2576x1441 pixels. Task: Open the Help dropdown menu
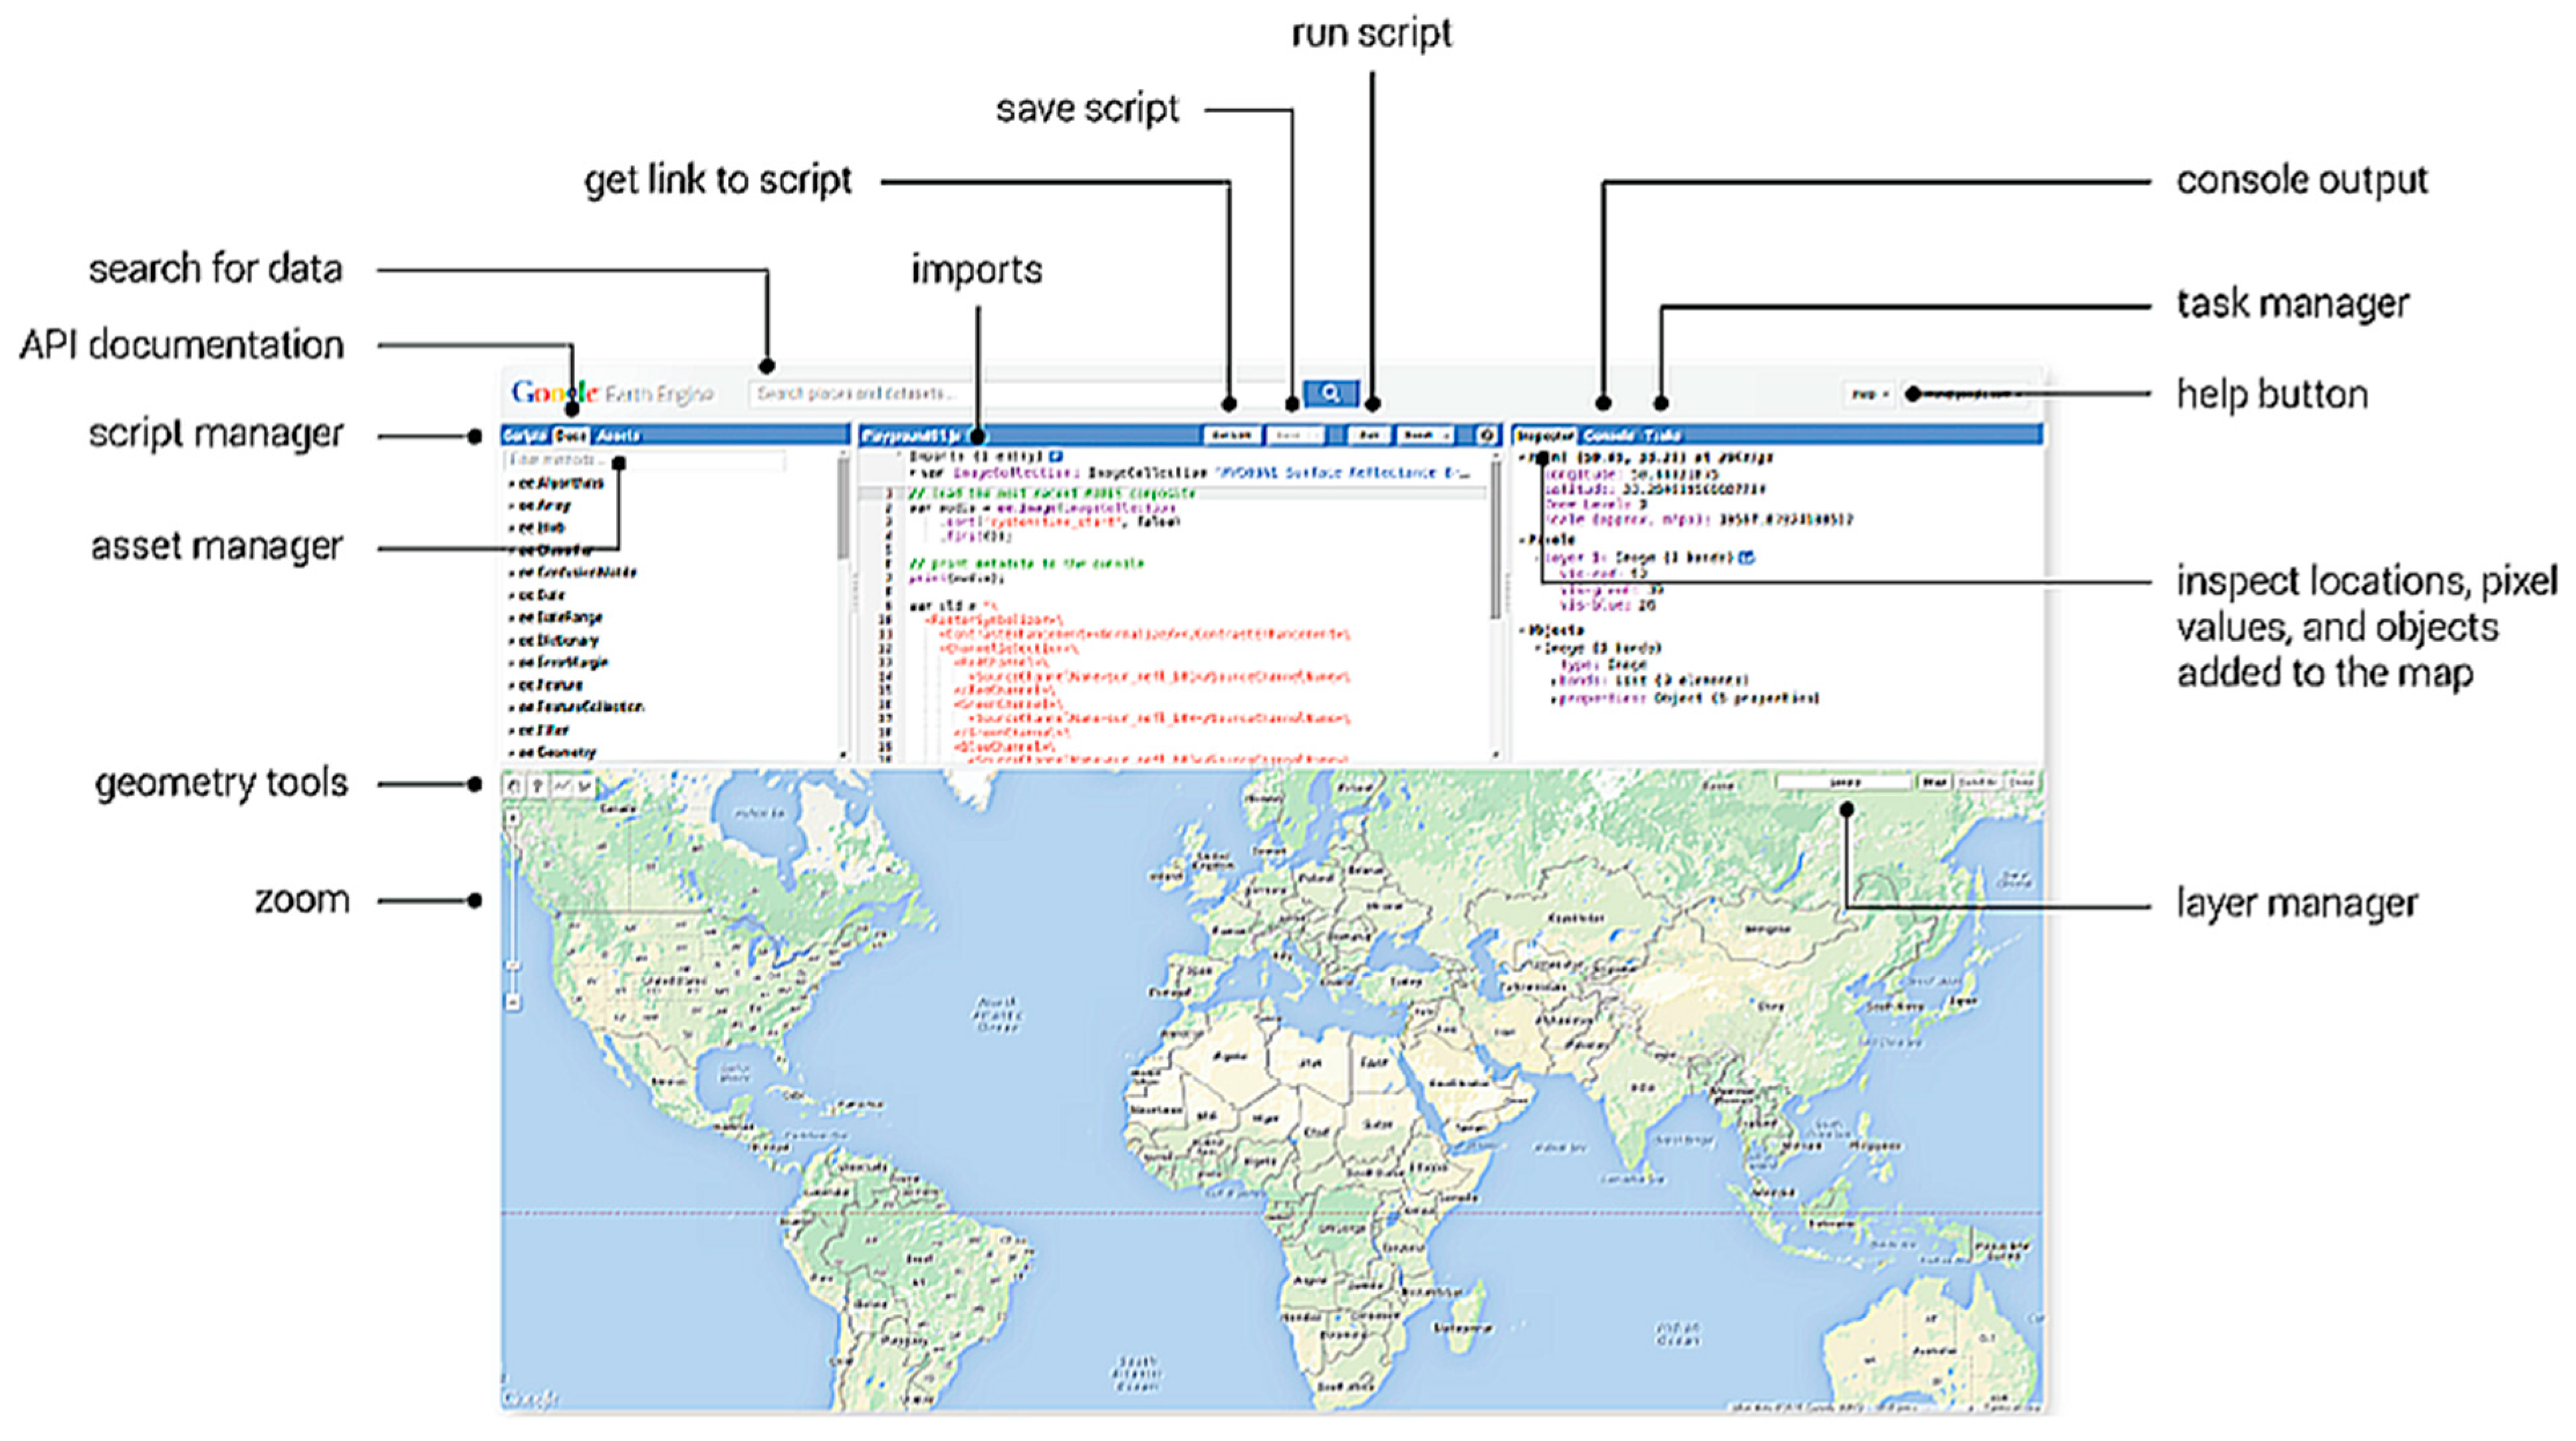pos(1868,394)
